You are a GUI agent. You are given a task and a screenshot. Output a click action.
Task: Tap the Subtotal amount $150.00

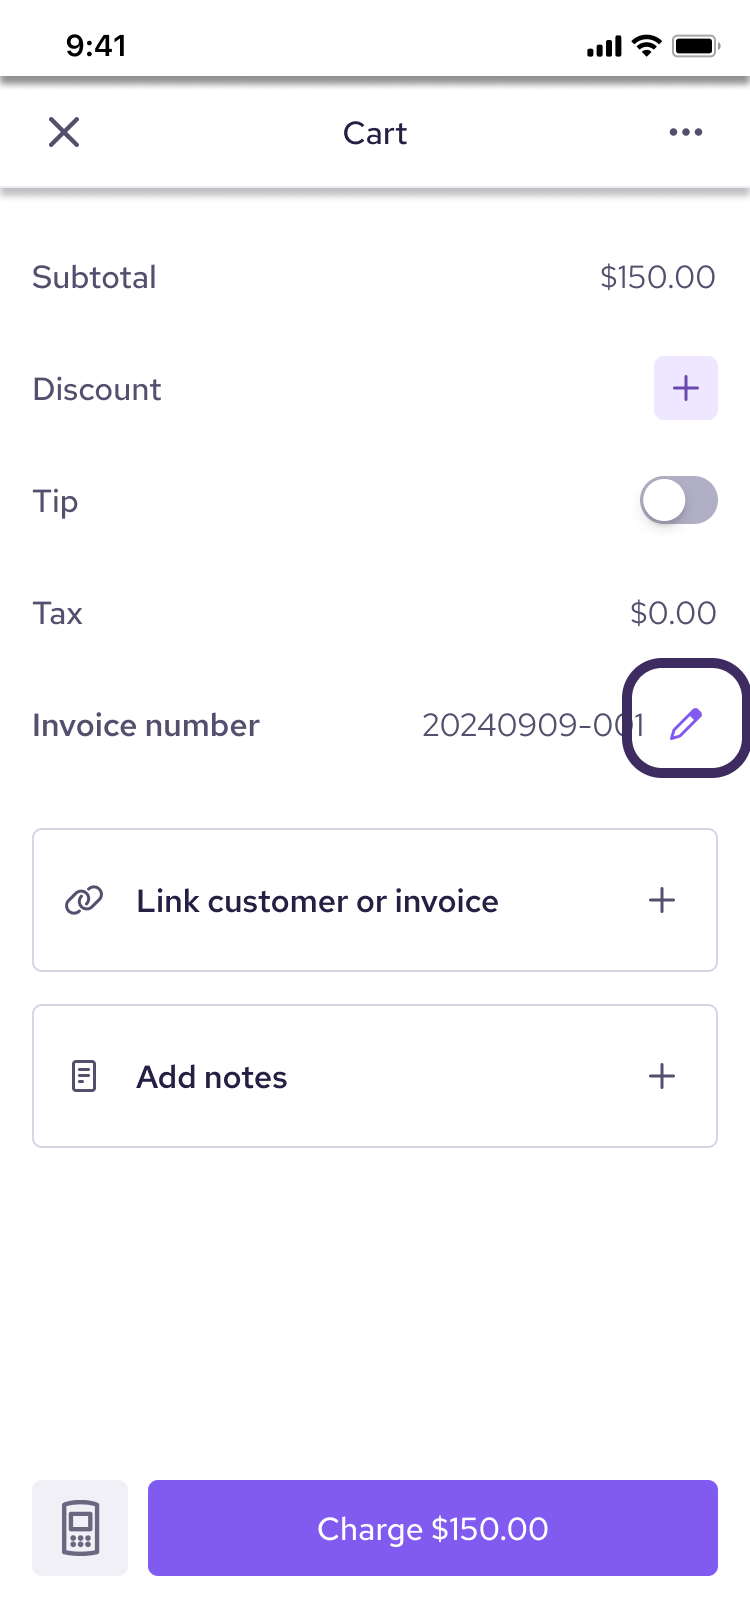[658, 277]
